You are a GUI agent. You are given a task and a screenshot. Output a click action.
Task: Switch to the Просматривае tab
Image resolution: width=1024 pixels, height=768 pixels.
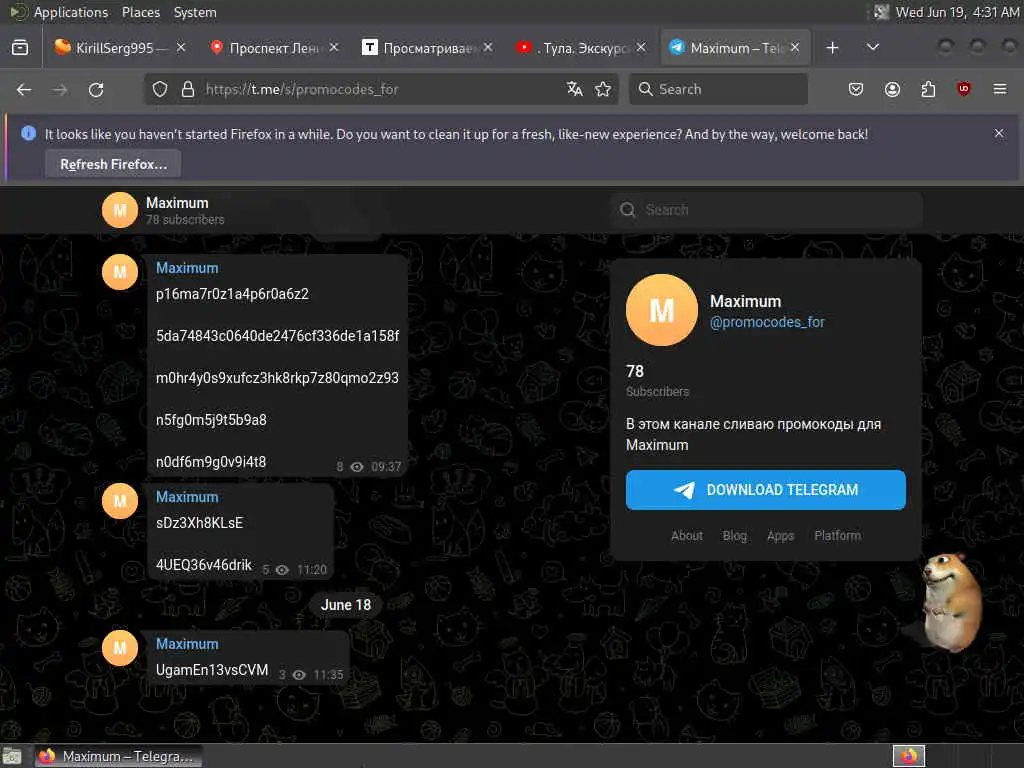428,48
